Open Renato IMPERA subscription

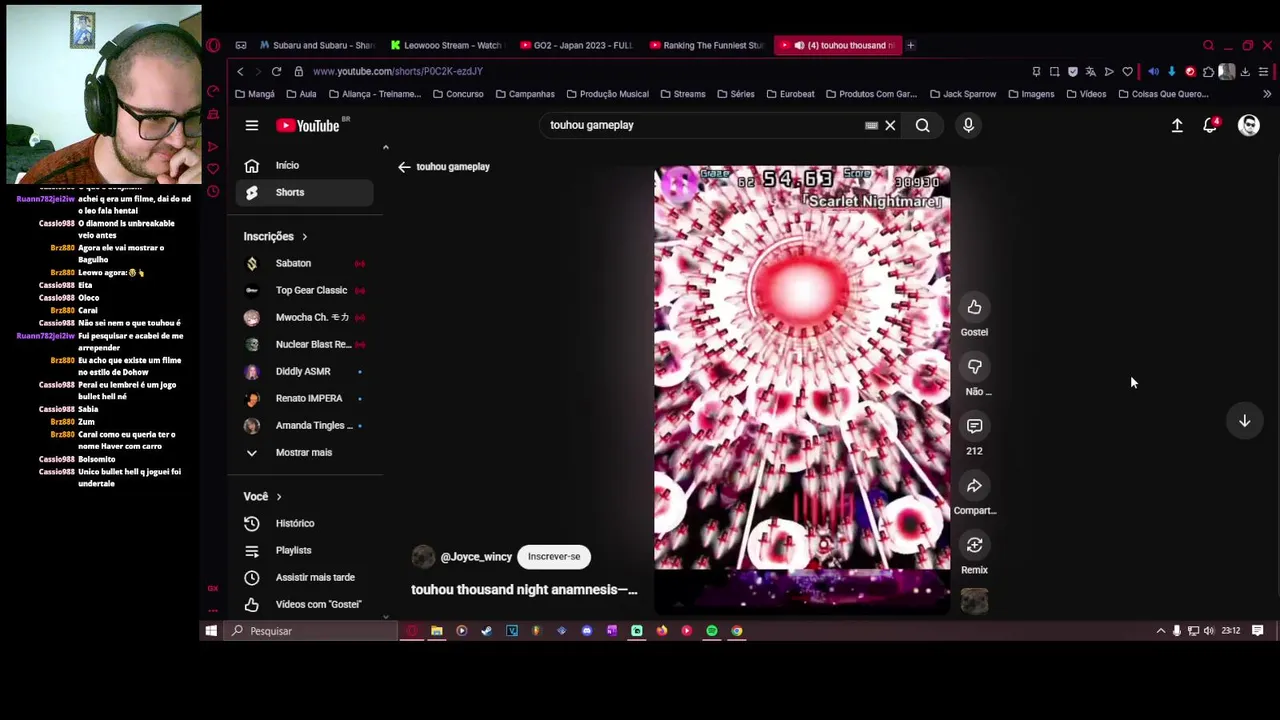pos(304,398)
